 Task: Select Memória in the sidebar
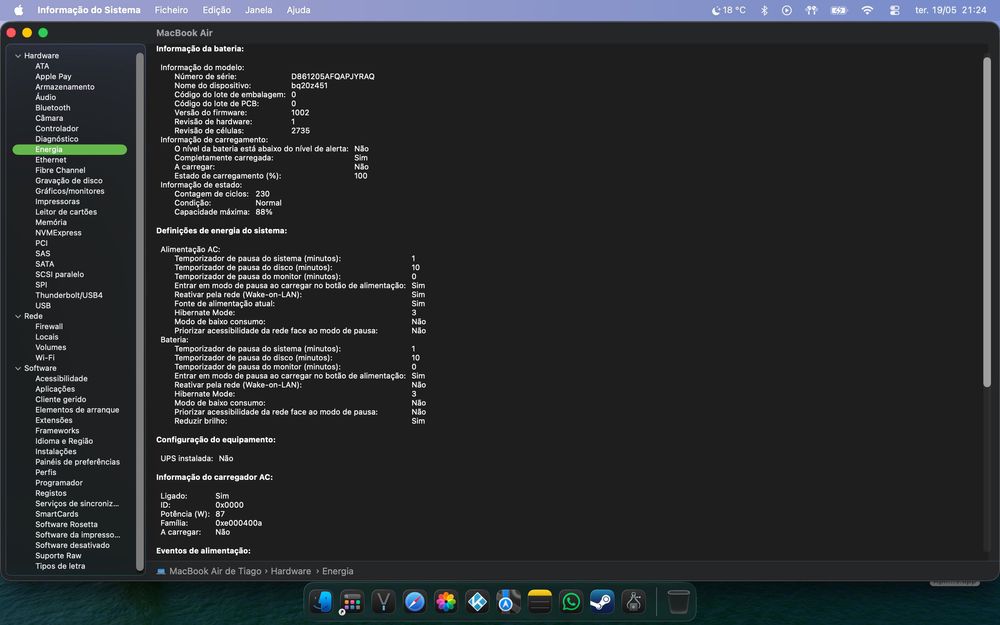point(50,223)
